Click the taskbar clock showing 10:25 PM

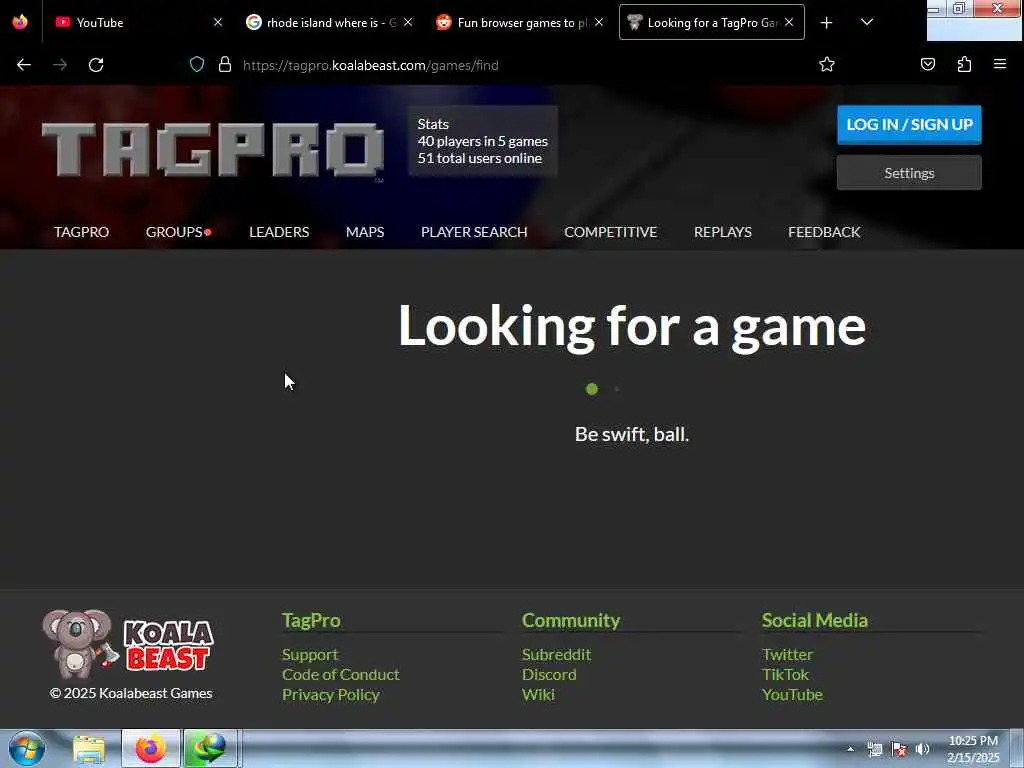pyautogui.click(x=973, y=749)
